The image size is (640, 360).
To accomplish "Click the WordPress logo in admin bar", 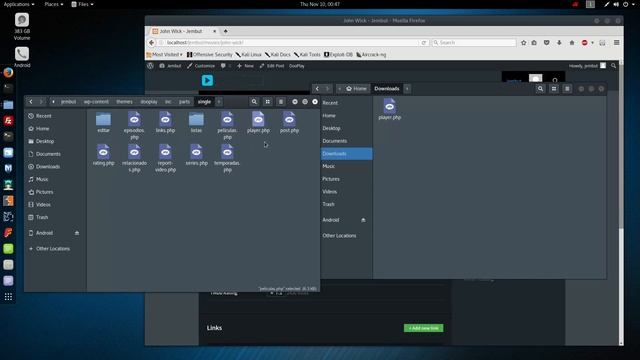I will tap(151, 66).
